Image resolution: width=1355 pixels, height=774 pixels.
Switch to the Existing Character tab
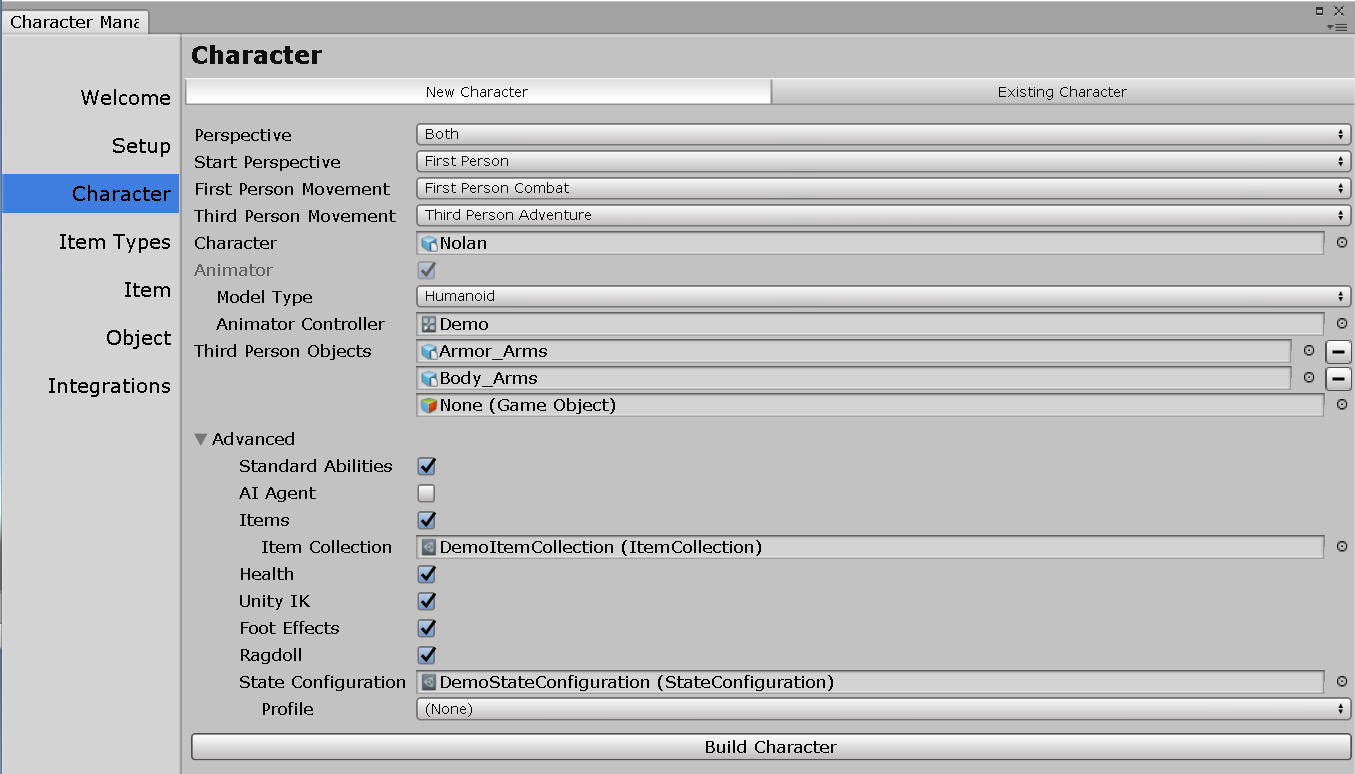coord(1062,91)
